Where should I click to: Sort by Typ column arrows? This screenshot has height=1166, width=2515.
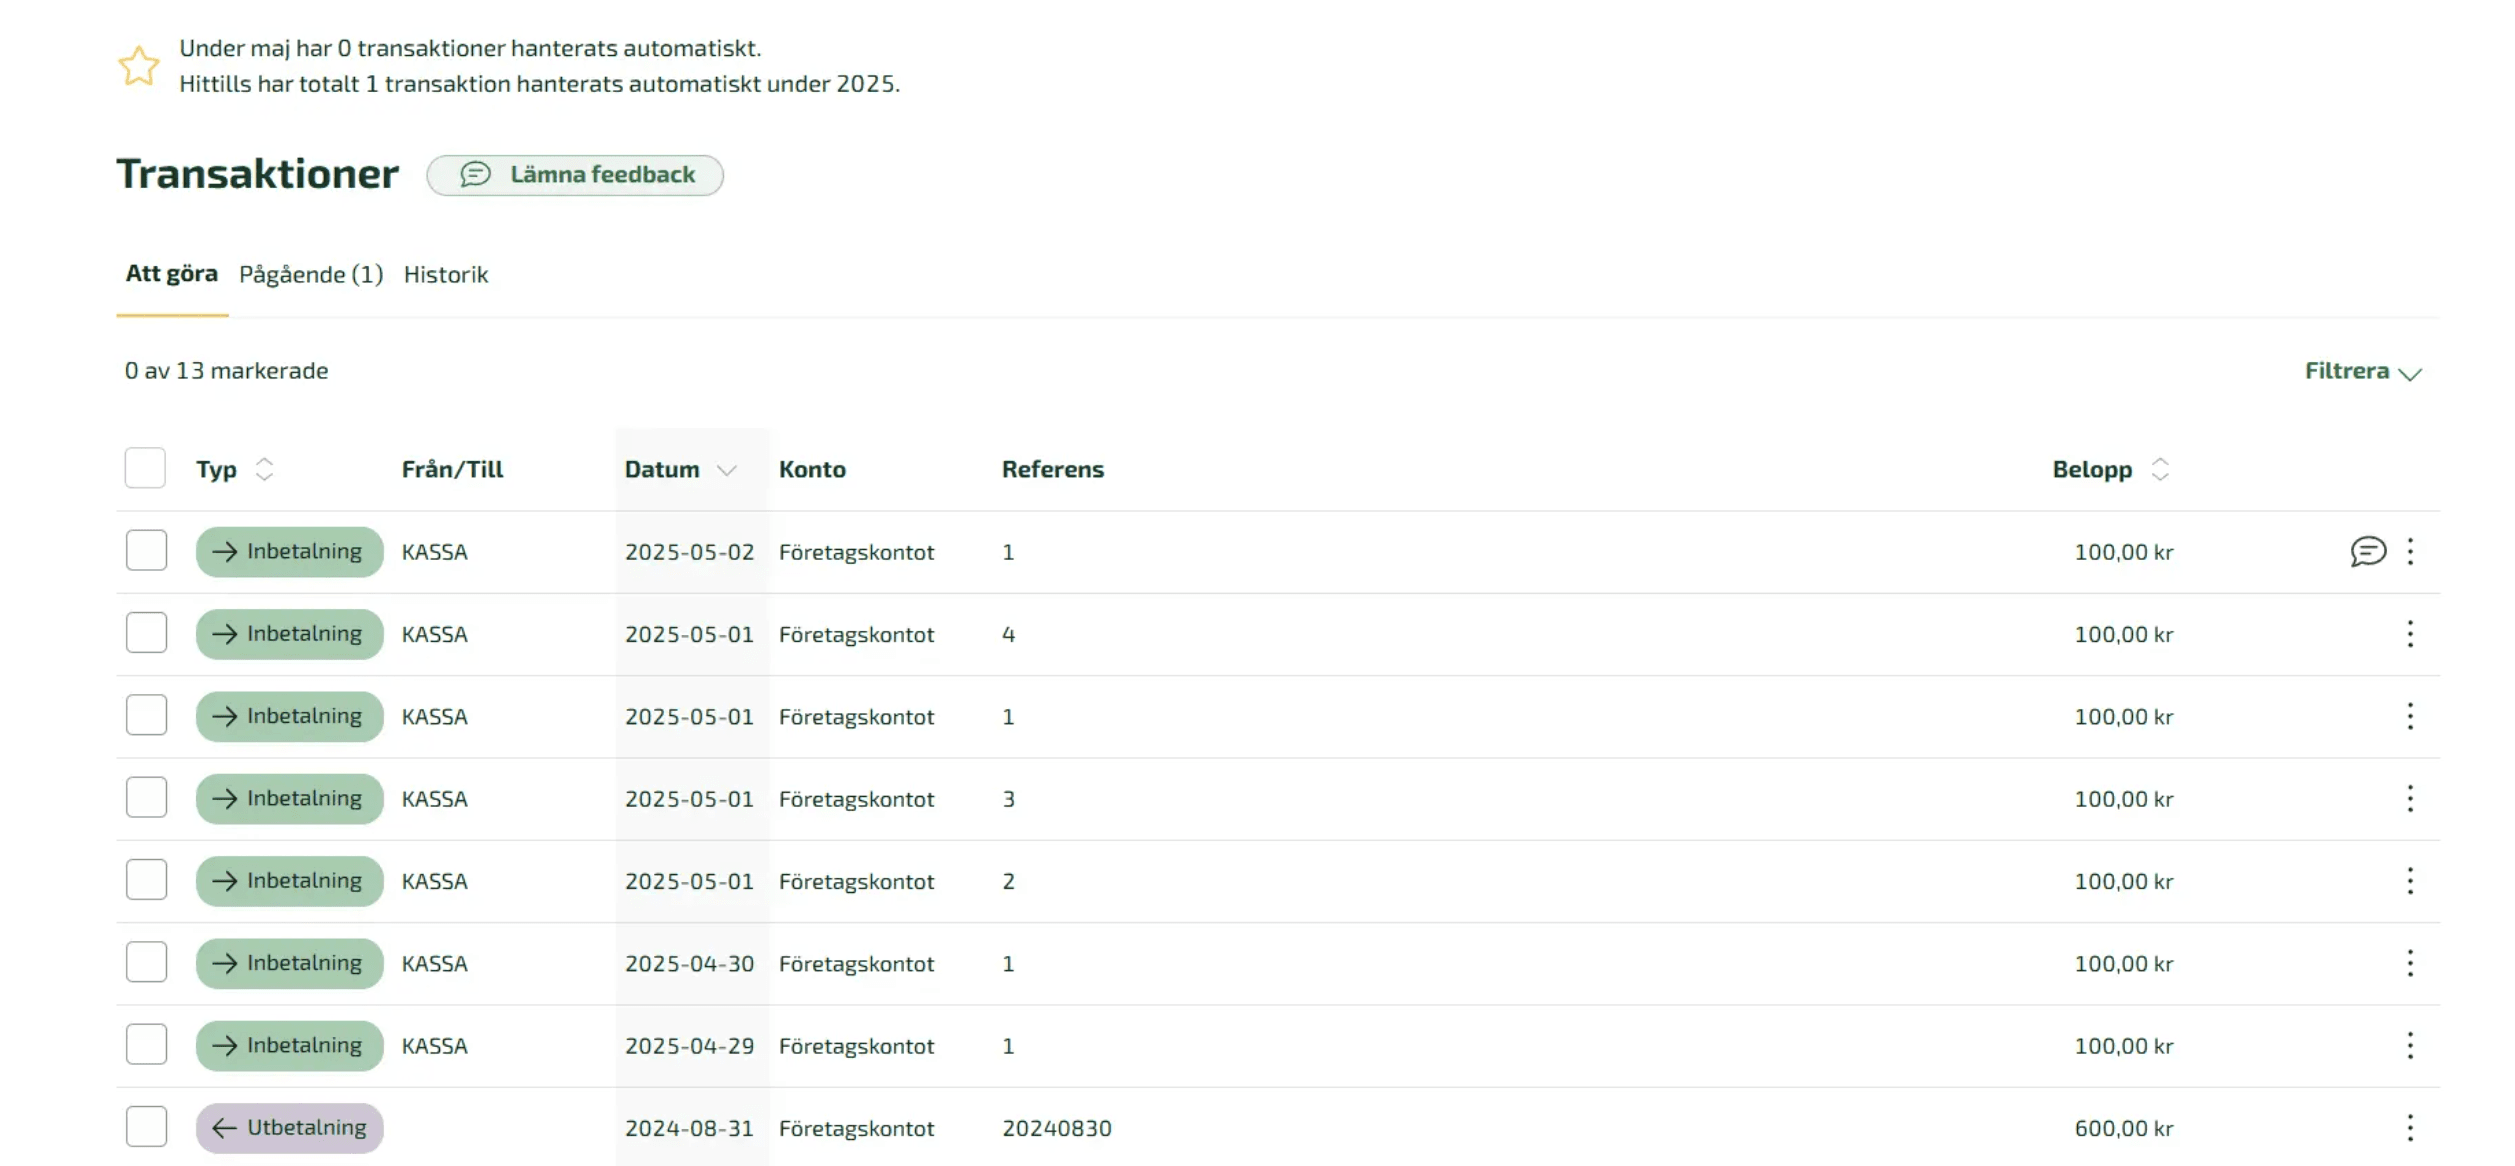pos(264,469)
